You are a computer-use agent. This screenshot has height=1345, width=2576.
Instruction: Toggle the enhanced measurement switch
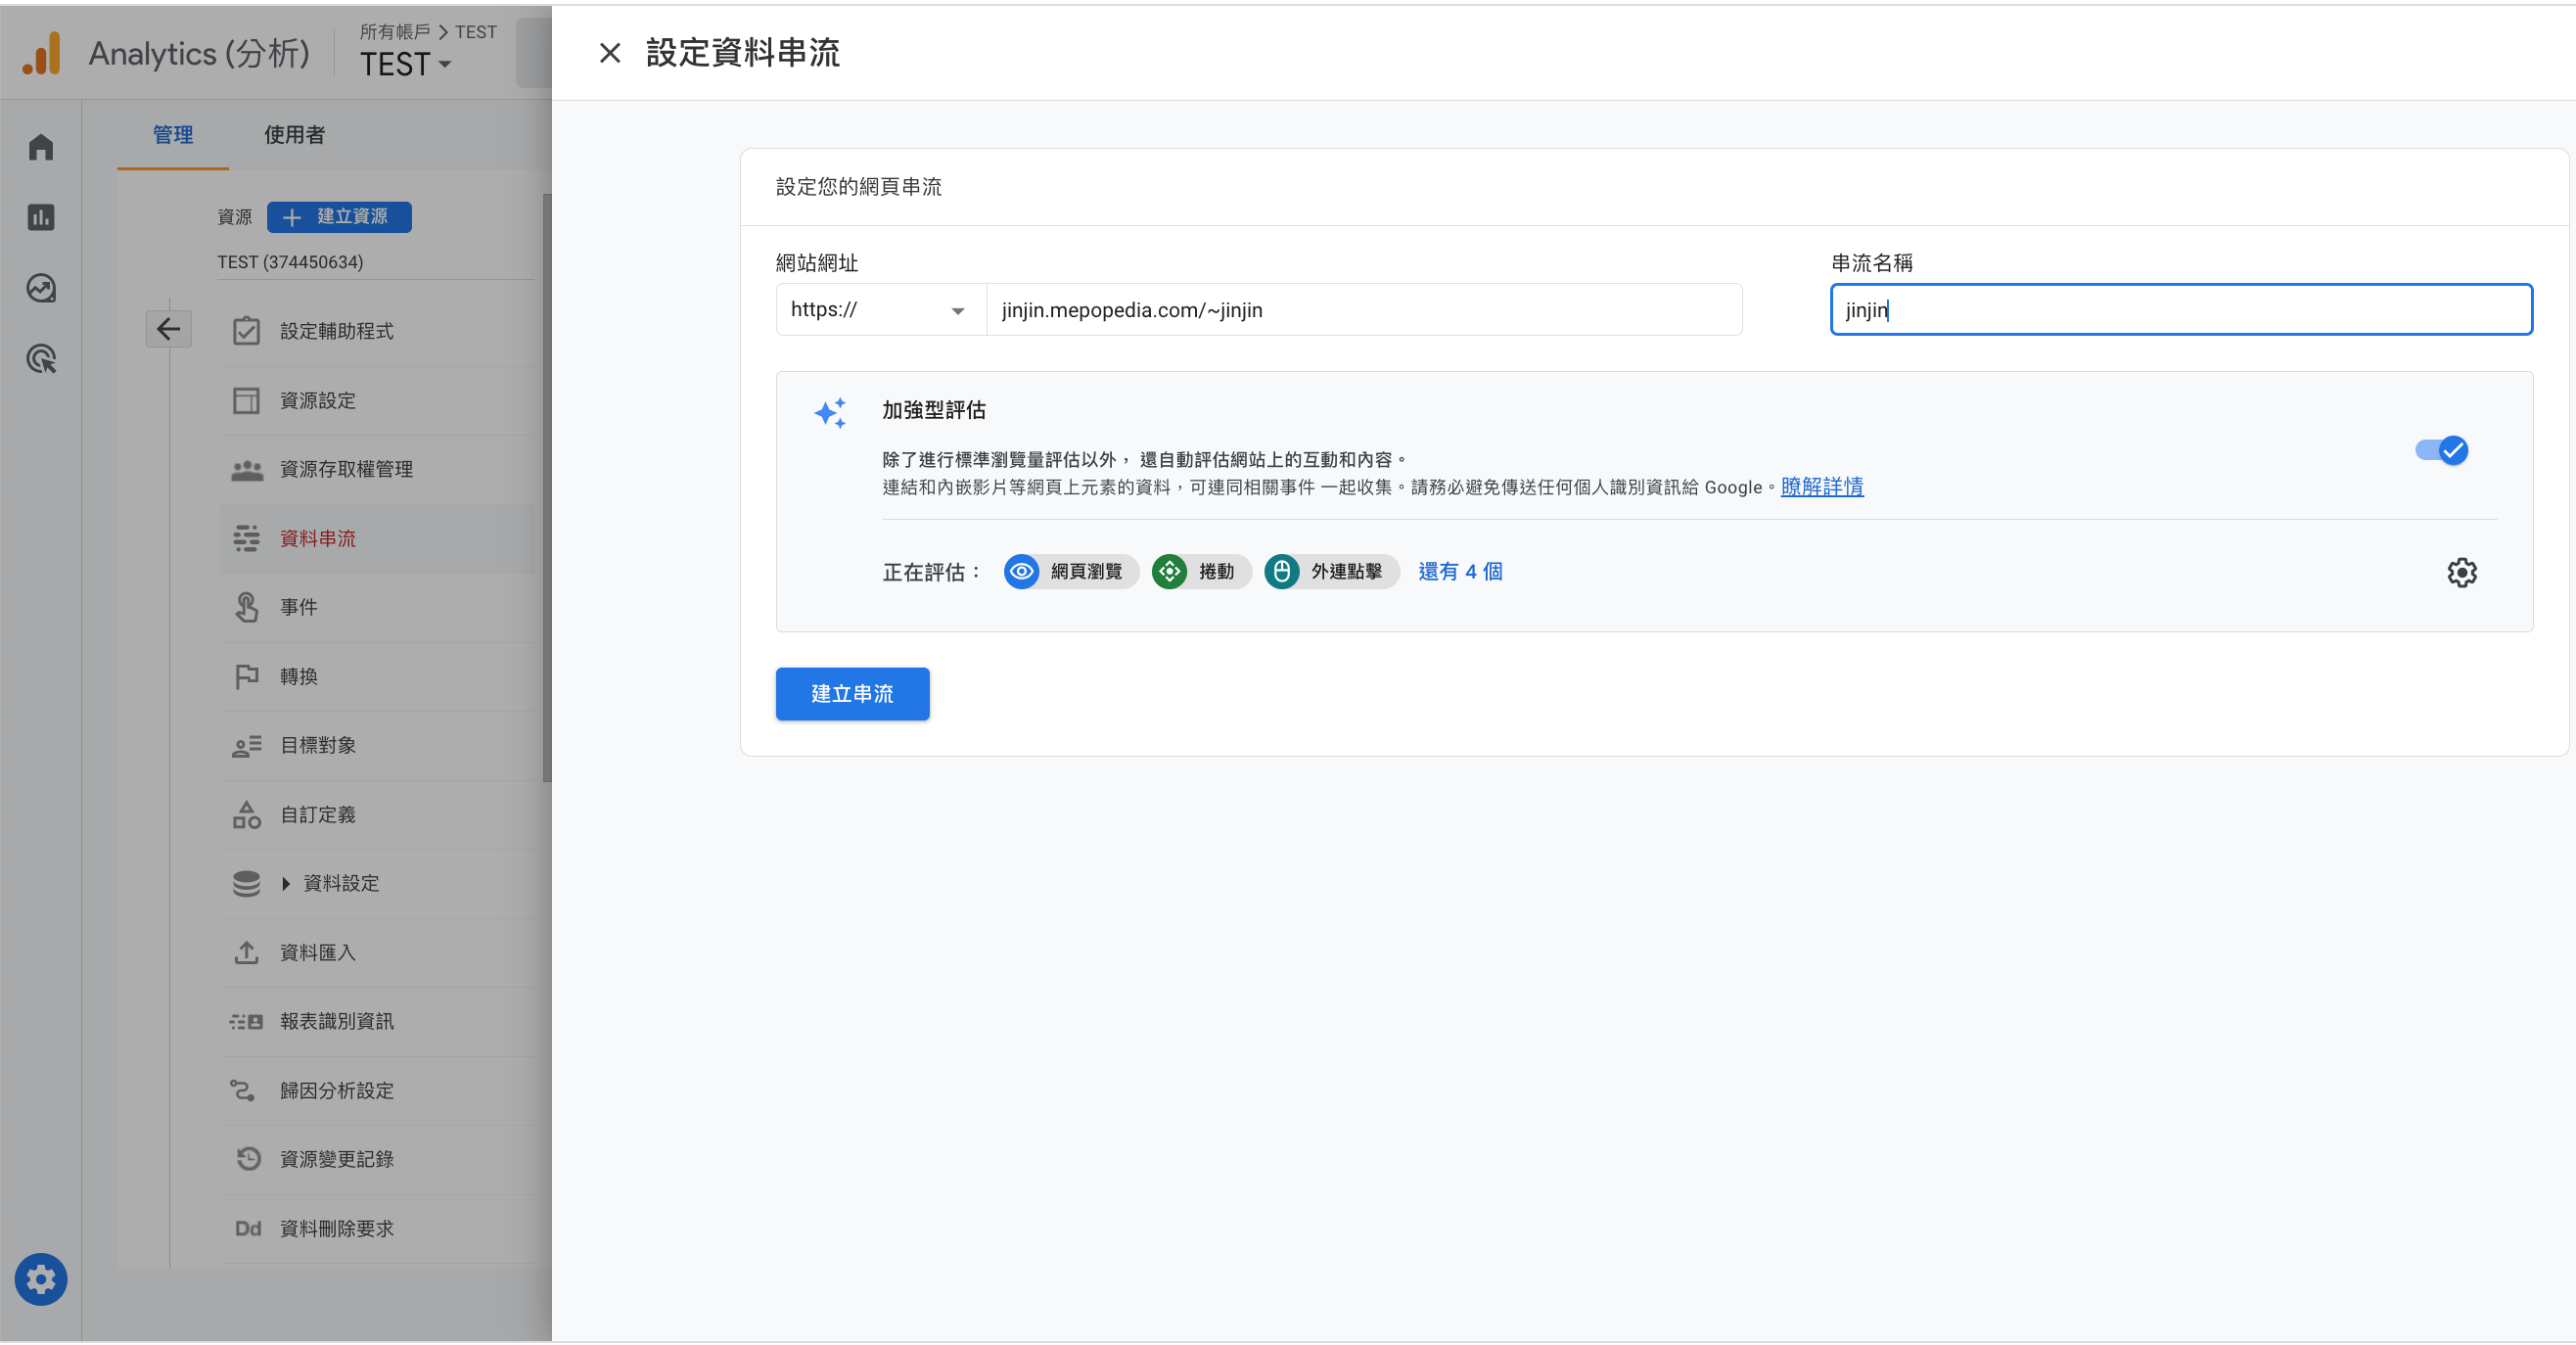2441,450
